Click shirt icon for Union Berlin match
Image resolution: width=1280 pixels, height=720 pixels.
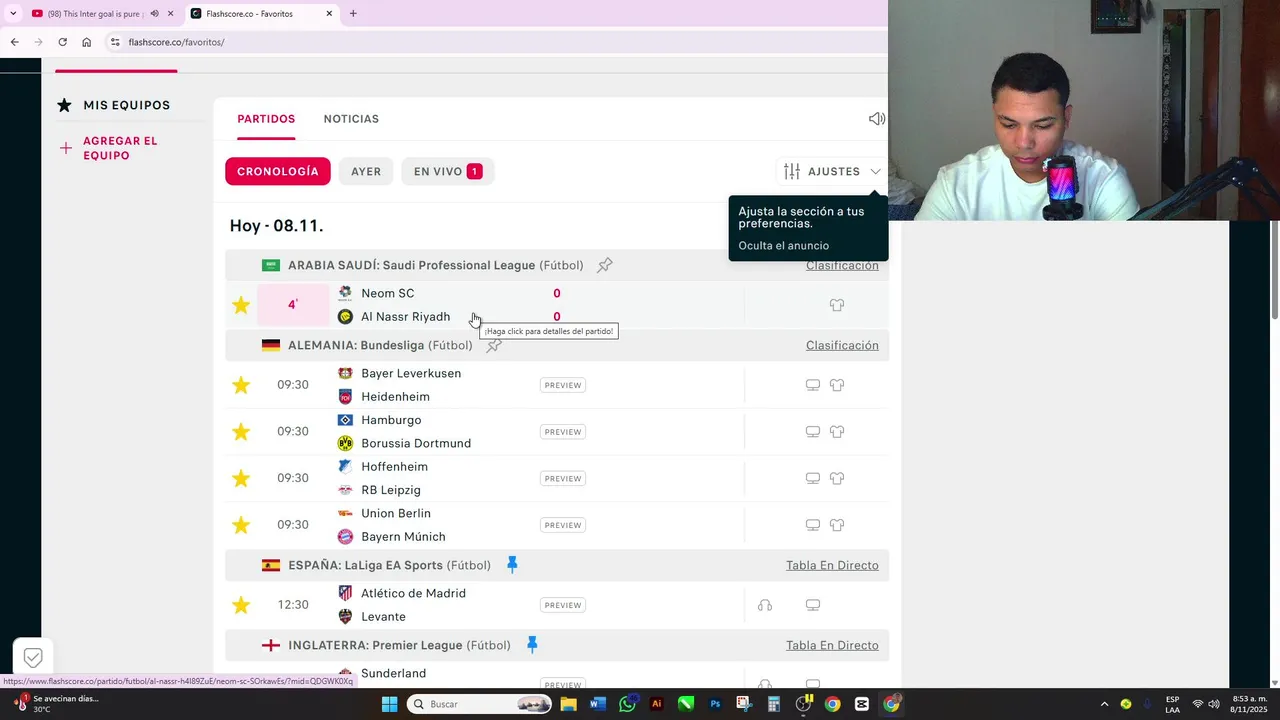point(837,525)
